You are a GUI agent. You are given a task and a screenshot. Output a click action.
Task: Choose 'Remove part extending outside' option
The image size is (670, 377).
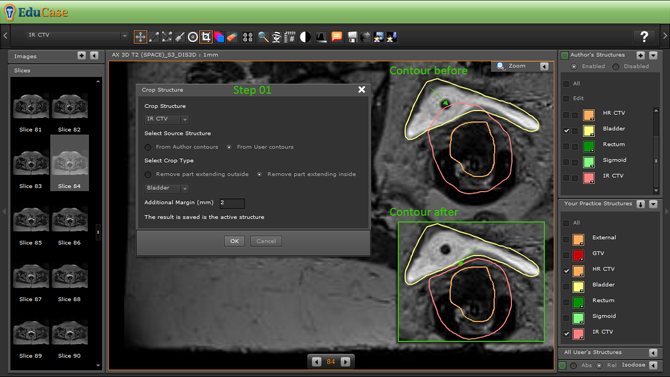(148, 174)
